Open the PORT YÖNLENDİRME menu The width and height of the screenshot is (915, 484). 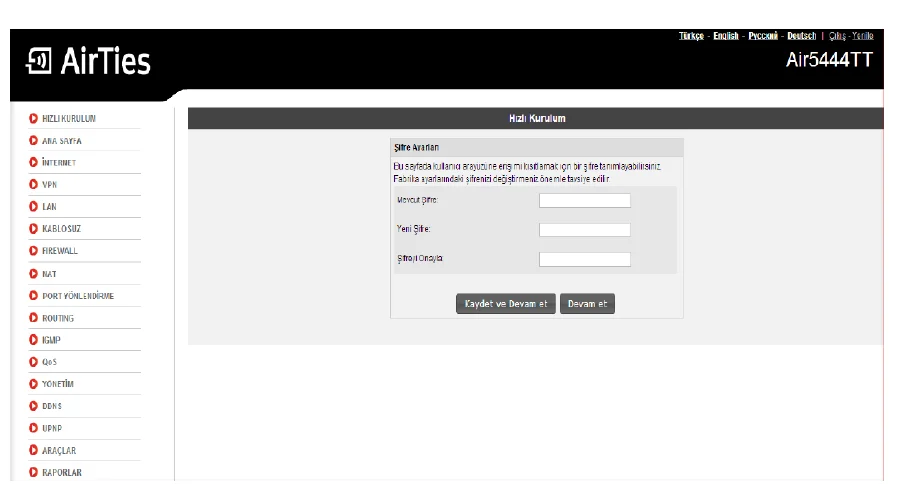pos(78,296)
